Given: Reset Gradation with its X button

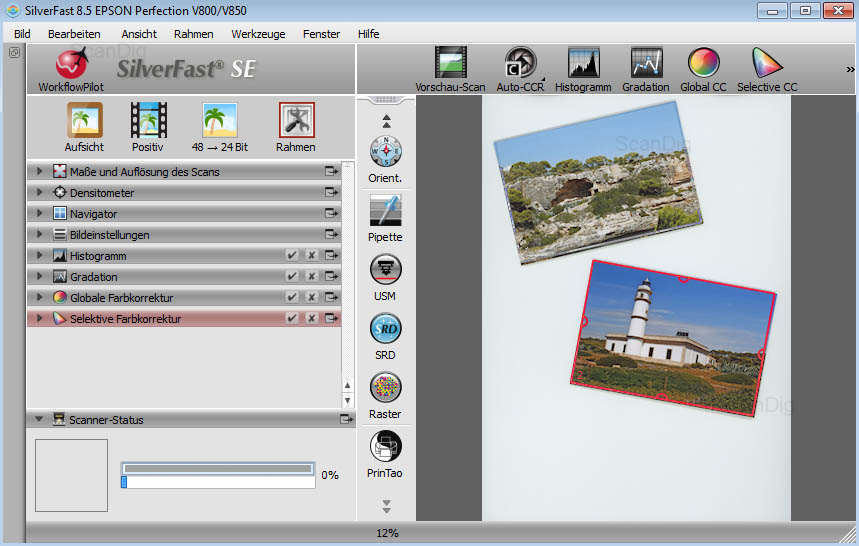Looking at the screenshot, I should (312, 276).
